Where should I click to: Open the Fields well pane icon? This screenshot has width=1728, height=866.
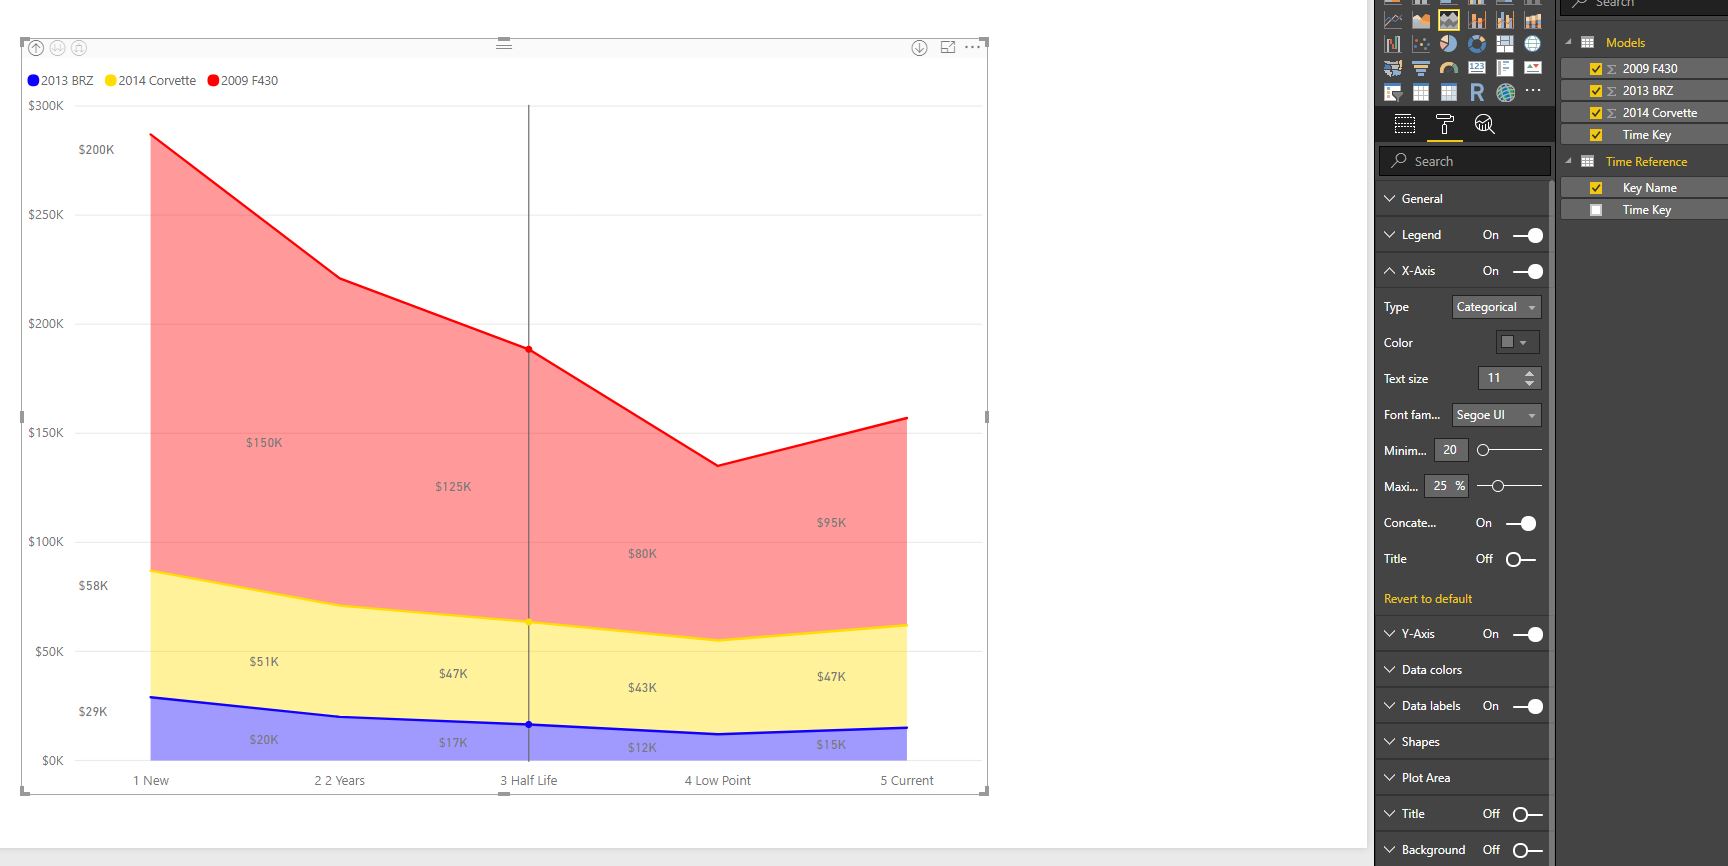click(x=1405, y=124)
